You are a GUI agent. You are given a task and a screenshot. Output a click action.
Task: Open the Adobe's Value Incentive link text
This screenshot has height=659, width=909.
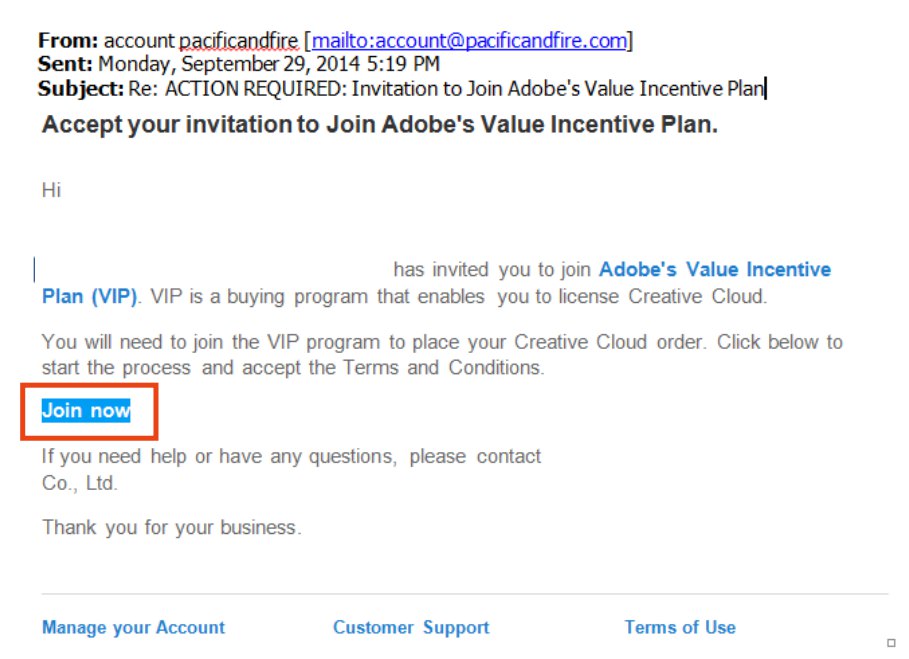tap(715, 270)
